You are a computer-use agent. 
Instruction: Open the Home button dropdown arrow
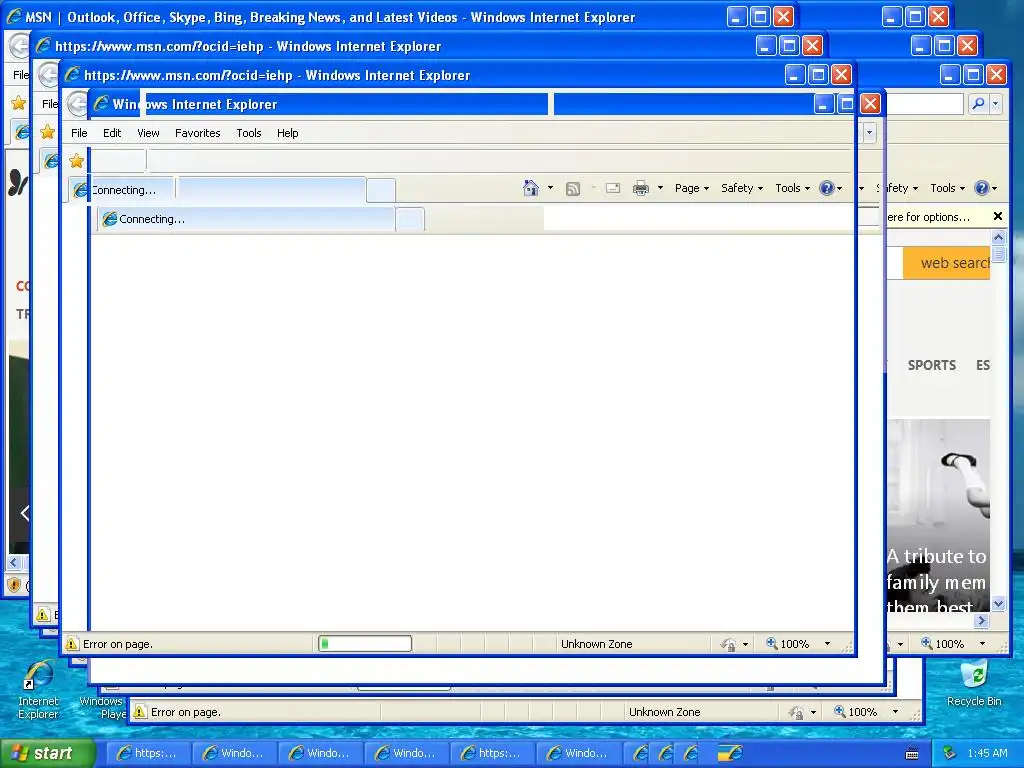click(551, 188)
